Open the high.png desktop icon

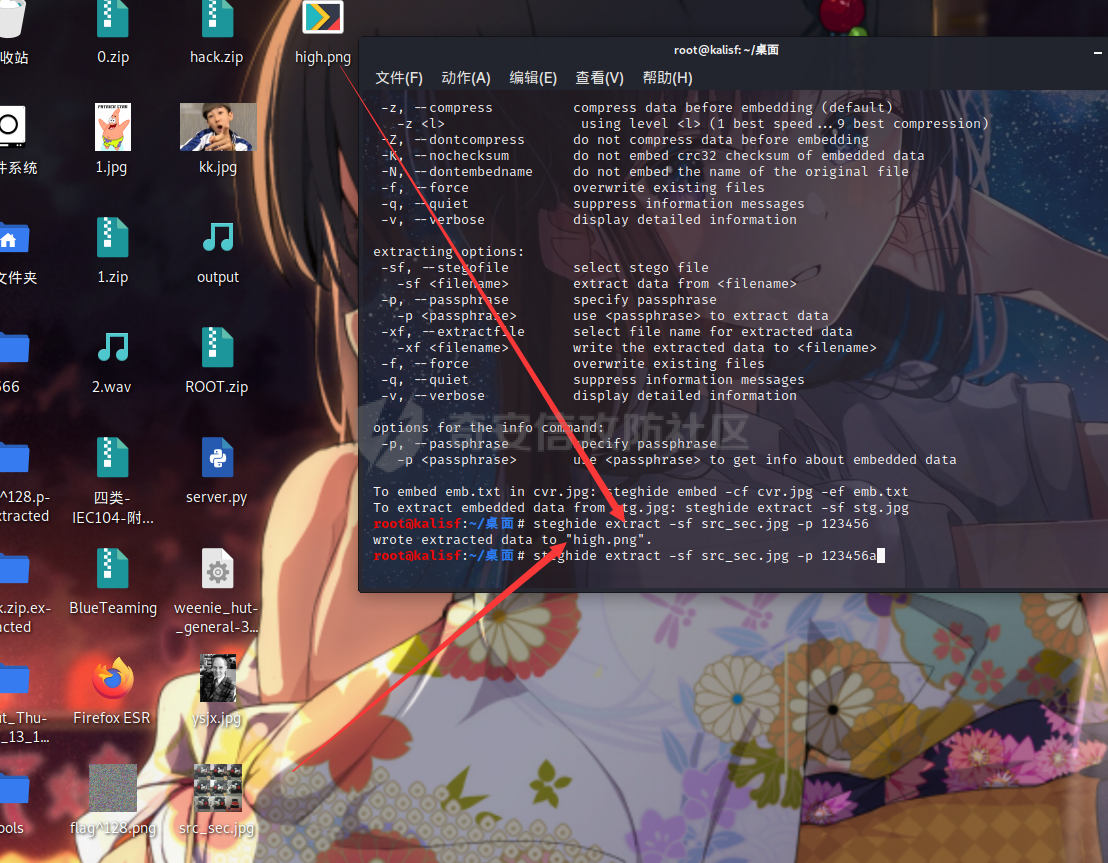coord(323,18)
